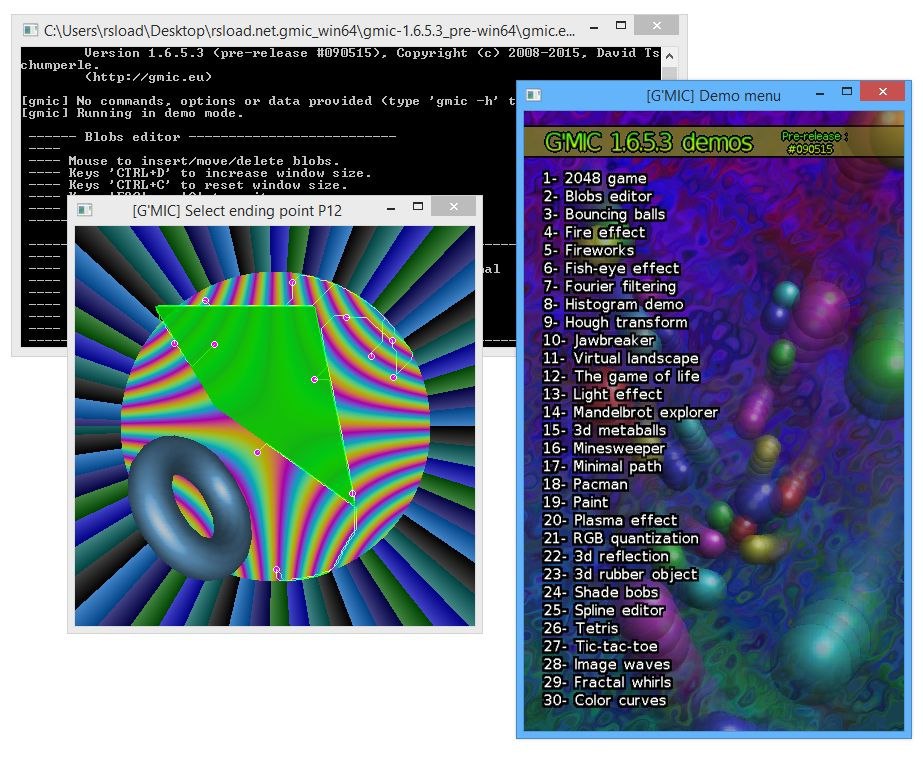The height and width of the screenshot is (759, 923).
Task: Start the '10- Jawbreaker' game
Action: [599, 340]
